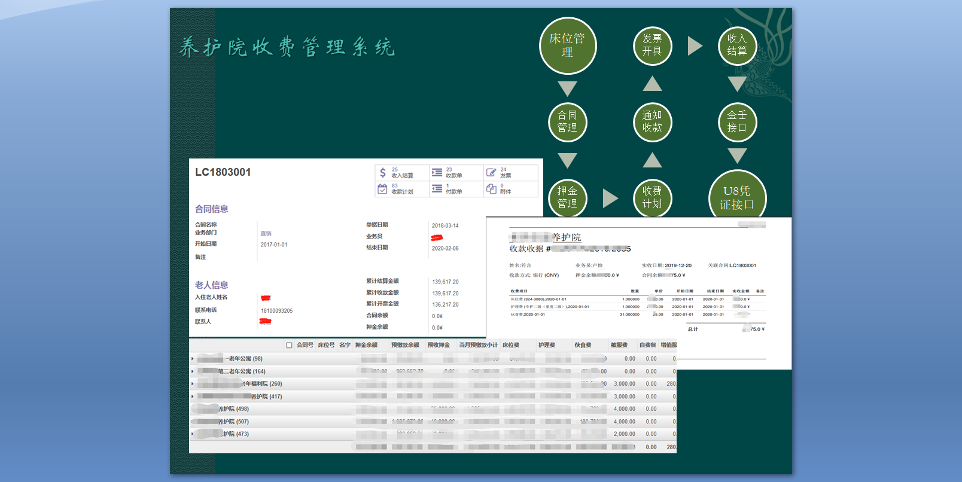Sort by the 合同号 column header
962x482 pixels.
click(305, 345)
